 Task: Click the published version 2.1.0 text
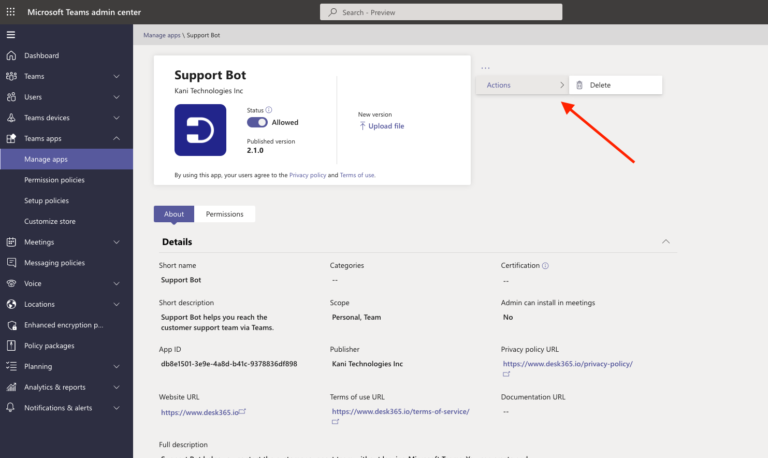tap(255, 150)
